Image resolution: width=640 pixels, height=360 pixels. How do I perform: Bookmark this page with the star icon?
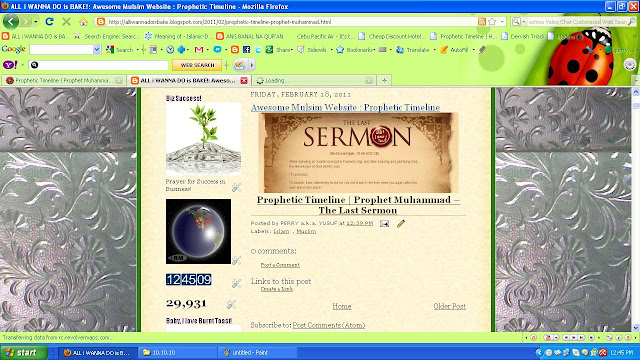[492, 22]
